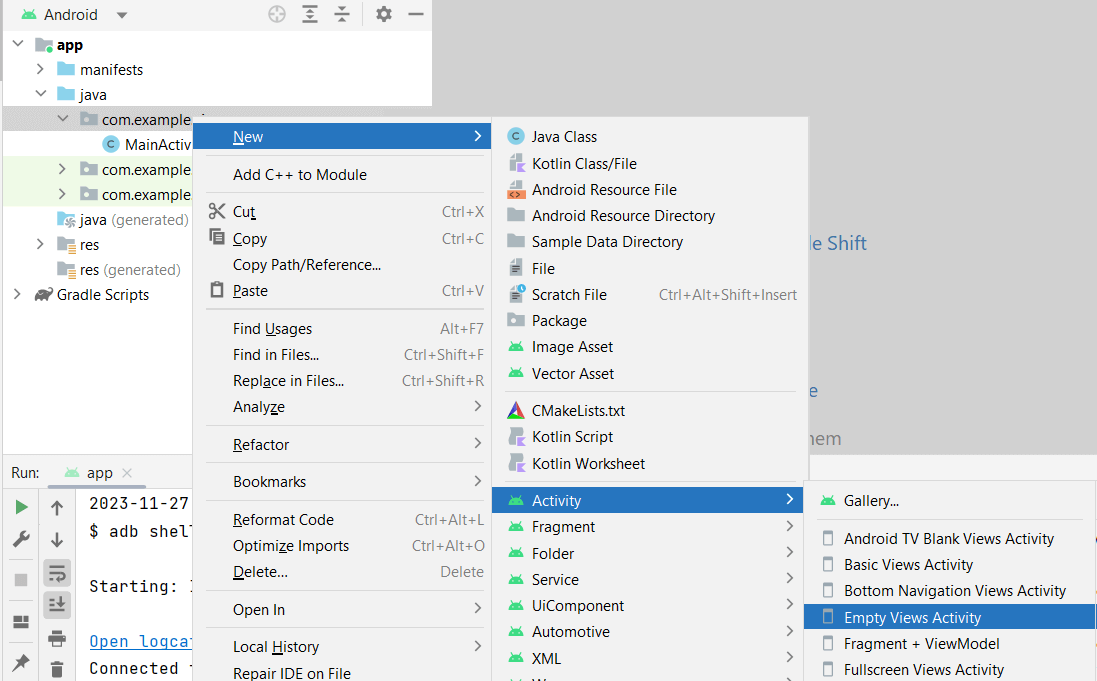Image resolution: width=1097 pixels, height=681 pixels.
Task: Select Empty Views Activity from submenu
Action: coord(912,618)
